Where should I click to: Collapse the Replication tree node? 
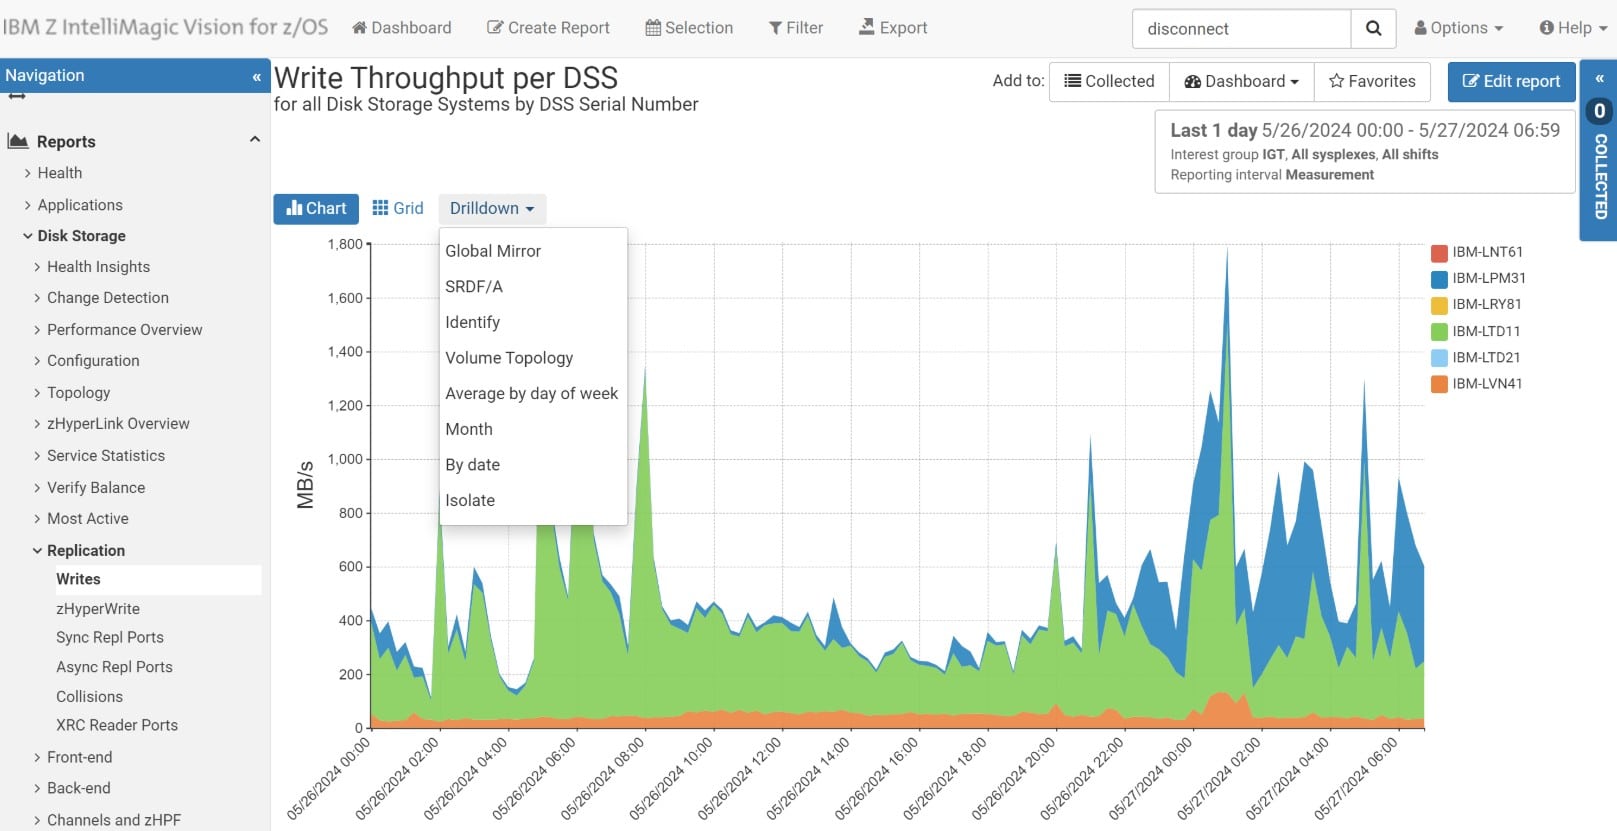37,551
